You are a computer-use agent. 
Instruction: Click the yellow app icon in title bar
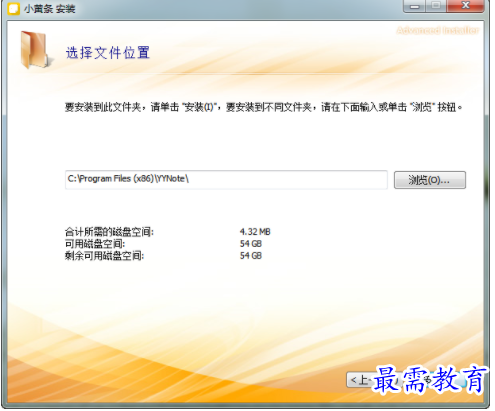14,9
